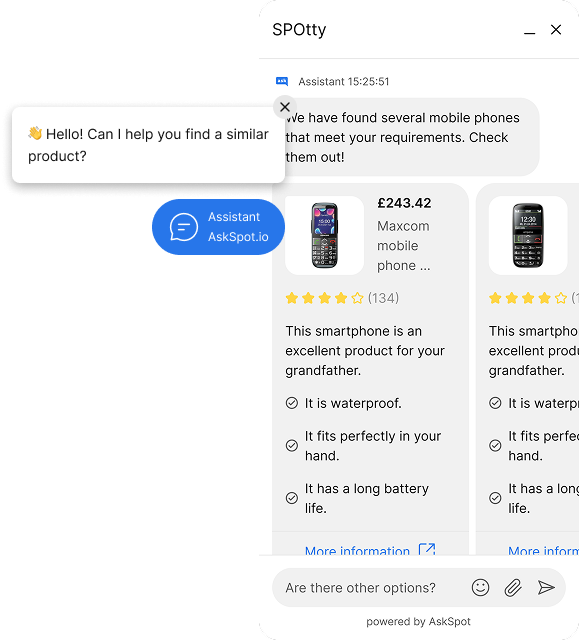Open More information link for Maxcom phone
Viewport: 579px width, 640px height.
click(x=357, y=550)
